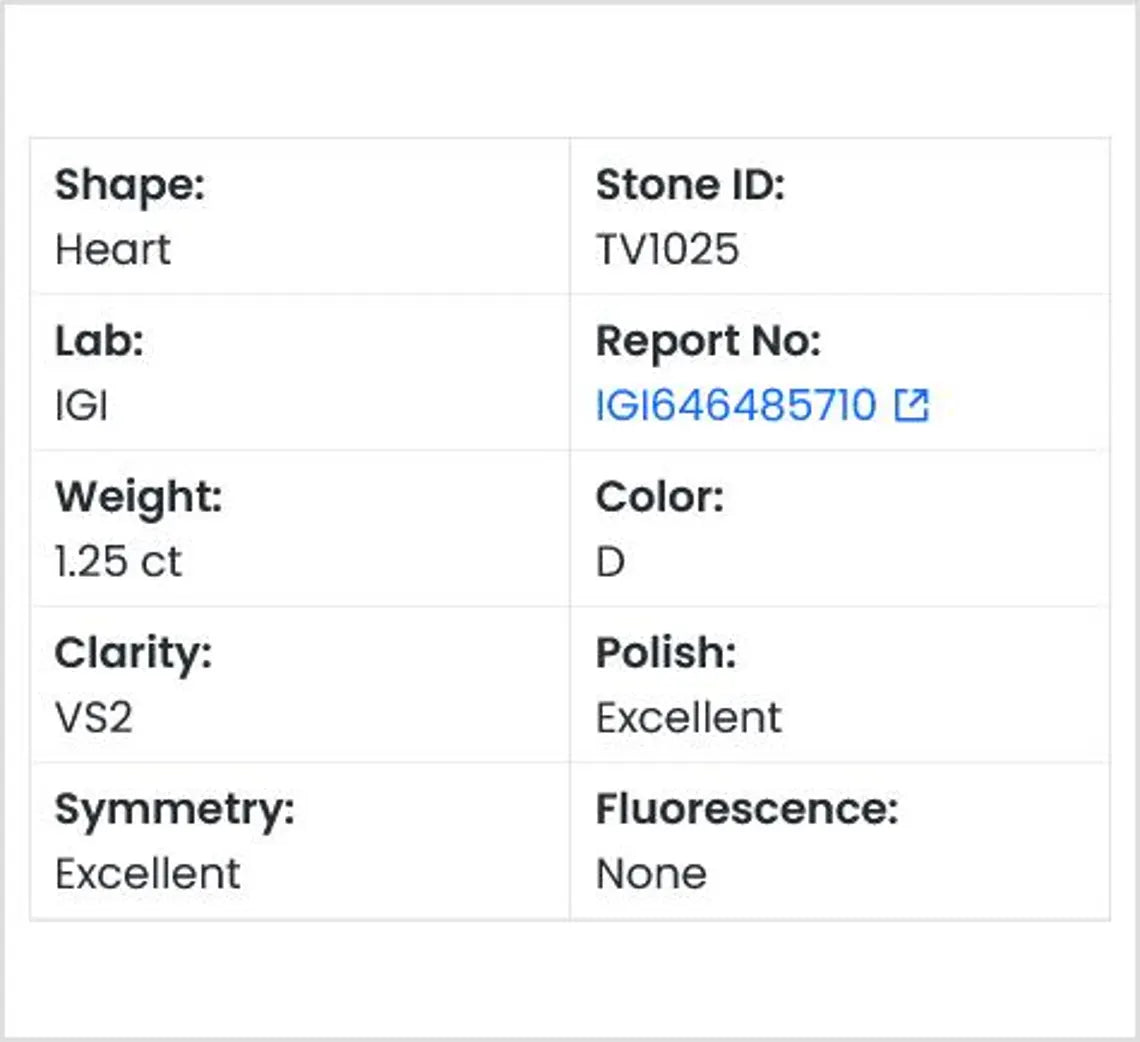The image size is (1140, 1042).
Task: Click the Weight label
Action: [x=138, y=498]
